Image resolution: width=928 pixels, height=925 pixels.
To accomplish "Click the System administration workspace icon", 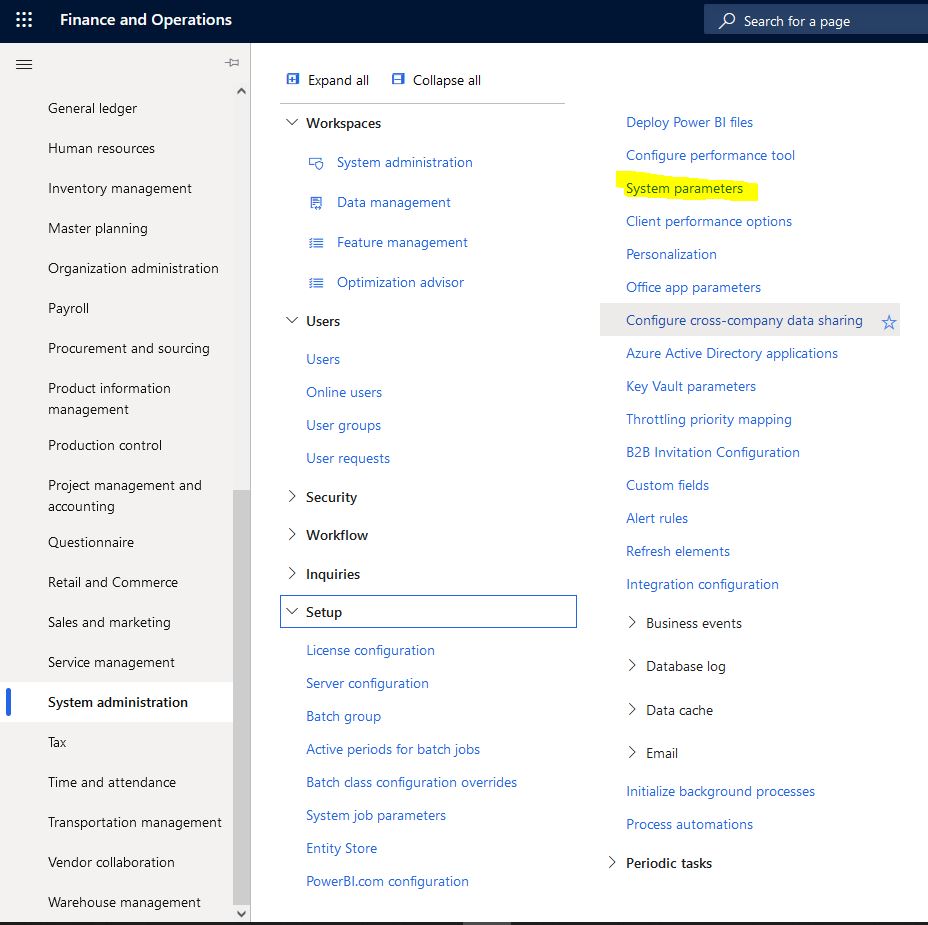I will (x=316, y=163).
